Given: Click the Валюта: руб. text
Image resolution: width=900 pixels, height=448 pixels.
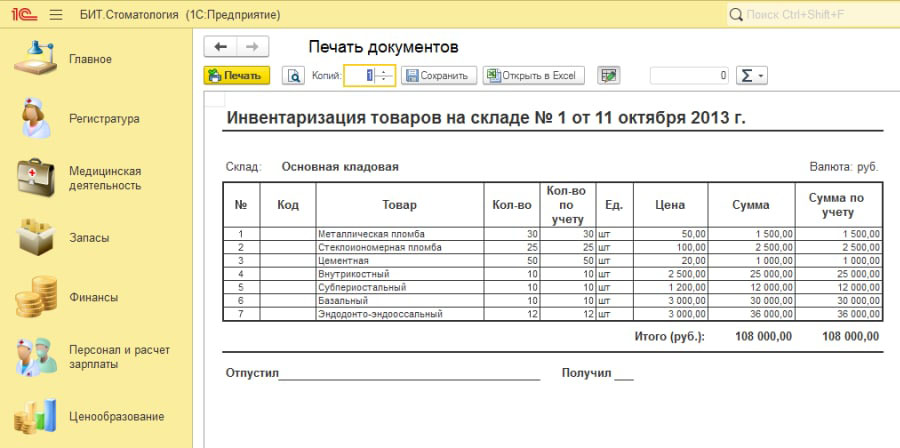Looking at the screenshot, I should (x=844, y=167).
